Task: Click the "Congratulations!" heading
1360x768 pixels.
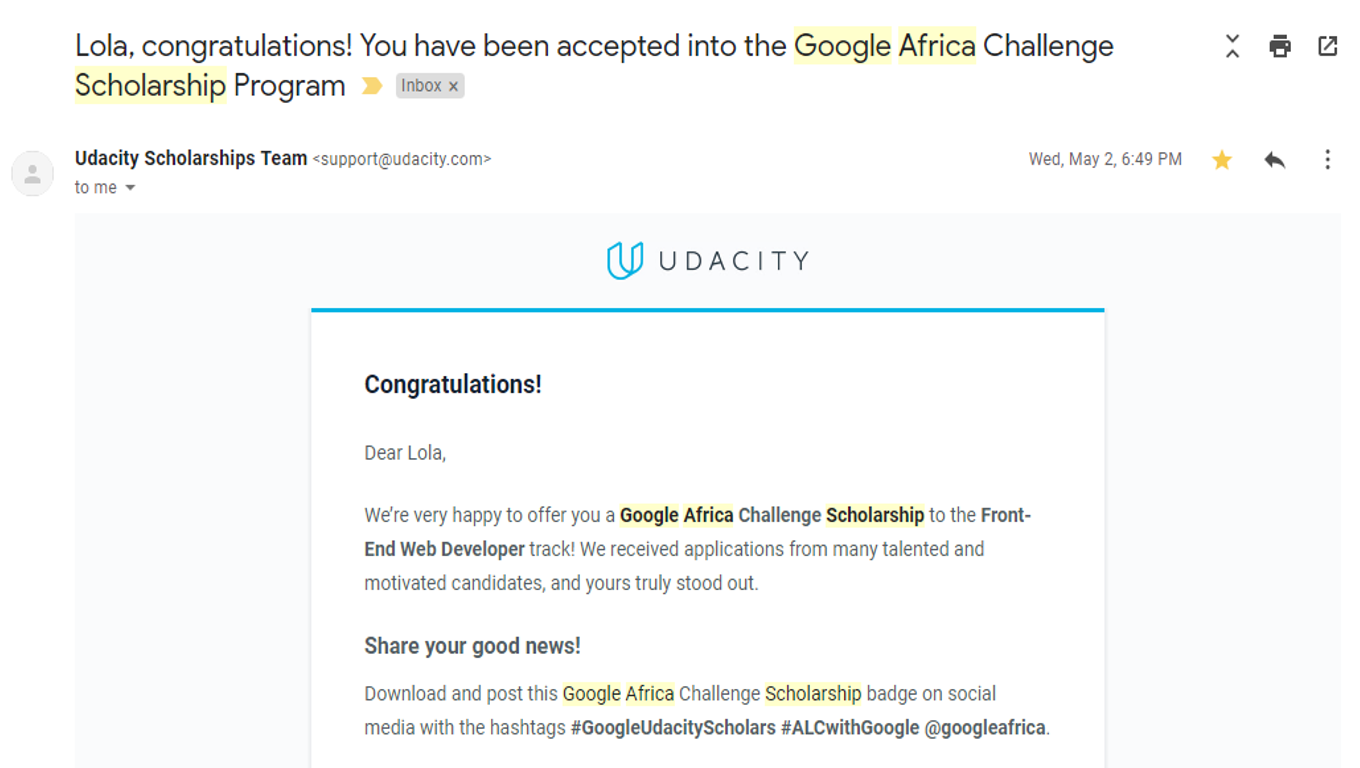Action: click(453, 385)
